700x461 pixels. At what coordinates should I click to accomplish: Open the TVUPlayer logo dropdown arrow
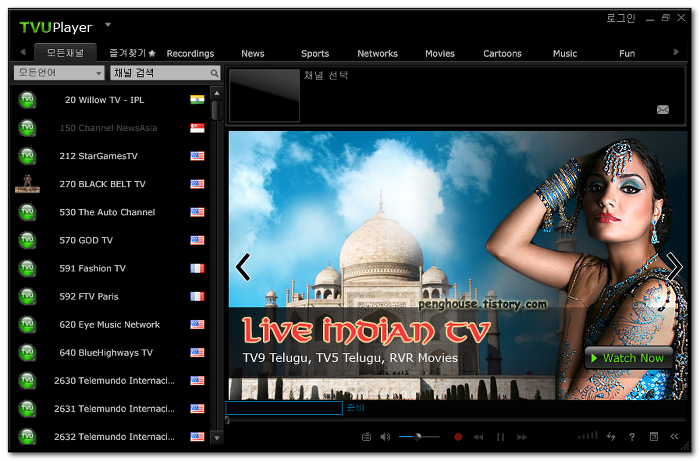(108, 25)
